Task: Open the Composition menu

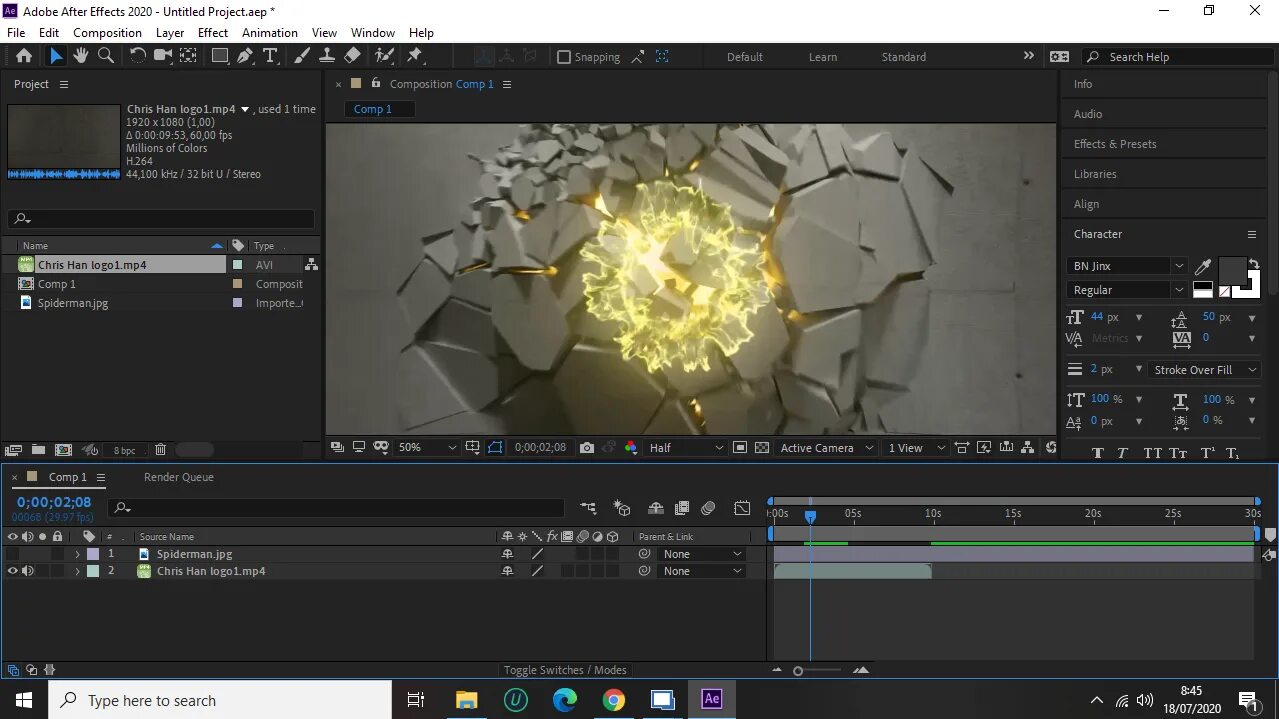Action: coord(107,33)
